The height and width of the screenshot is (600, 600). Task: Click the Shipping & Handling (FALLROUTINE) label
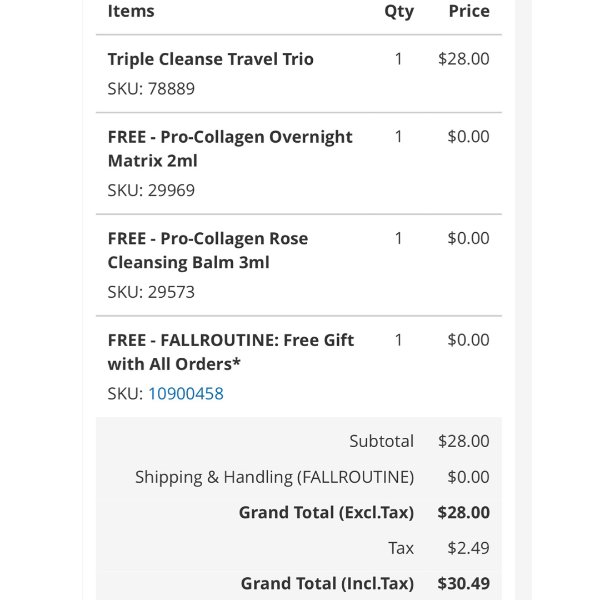pyautogui.click(x=274, y=477)
